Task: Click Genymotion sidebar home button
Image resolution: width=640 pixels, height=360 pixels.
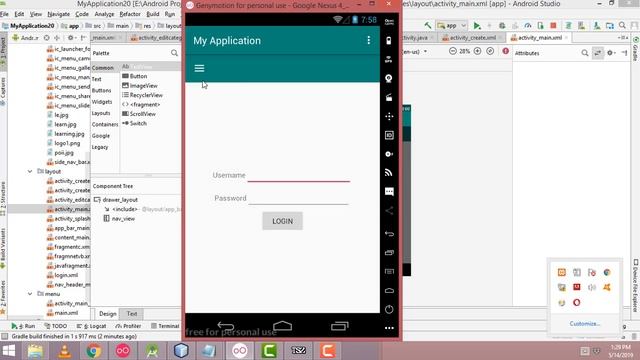Action: [389, 290]
